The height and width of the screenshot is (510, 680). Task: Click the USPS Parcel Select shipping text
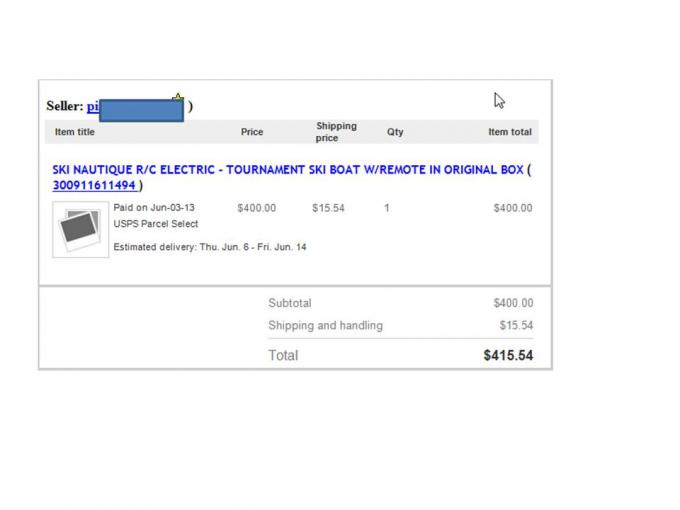(155, 224)
